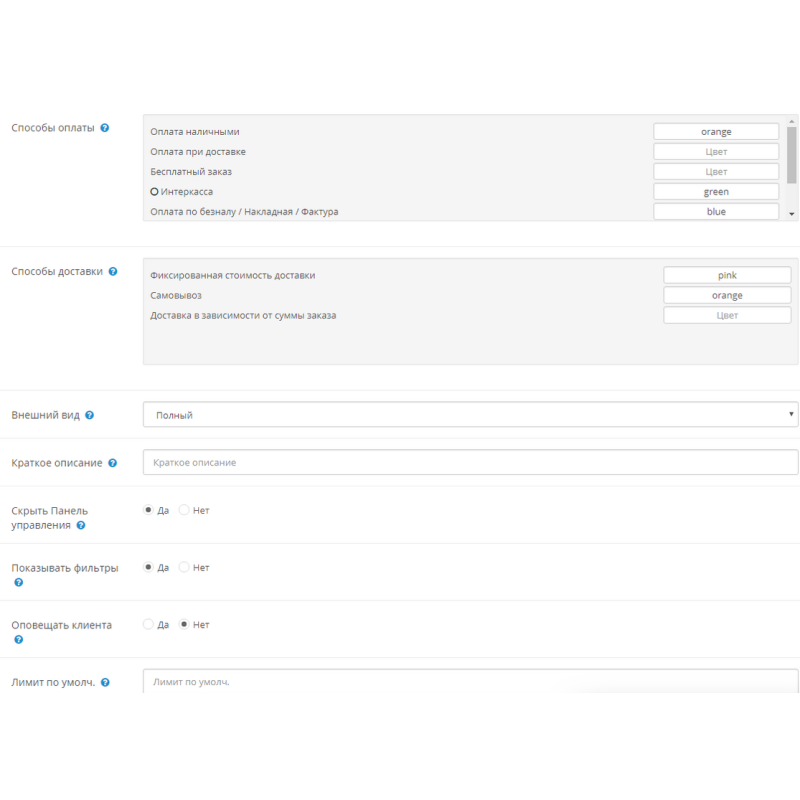
Task: Click the Лимит по умолч. input field
Action: [x=470, y=682]
